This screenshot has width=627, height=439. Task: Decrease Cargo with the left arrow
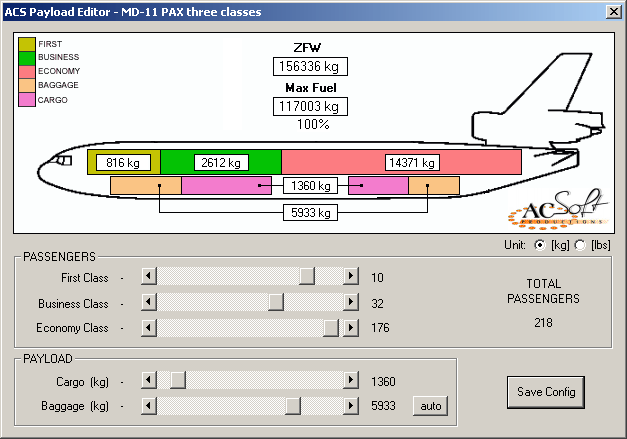[x=148, y=380]
